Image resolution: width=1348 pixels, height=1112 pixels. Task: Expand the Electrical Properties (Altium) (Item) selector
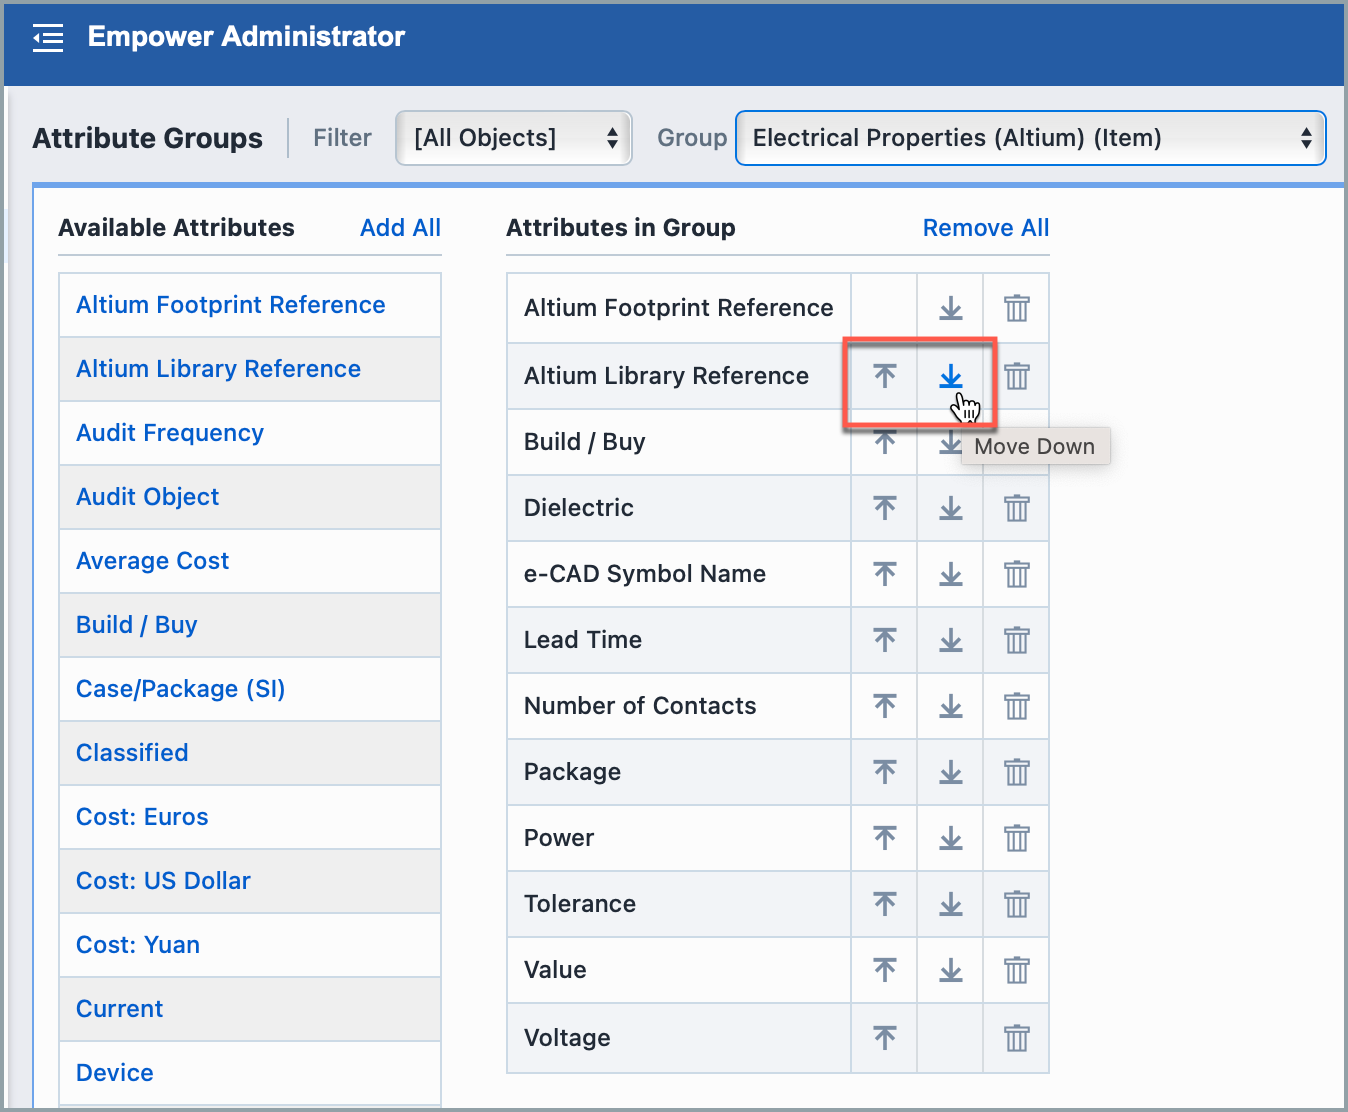tap(1030, 138)
